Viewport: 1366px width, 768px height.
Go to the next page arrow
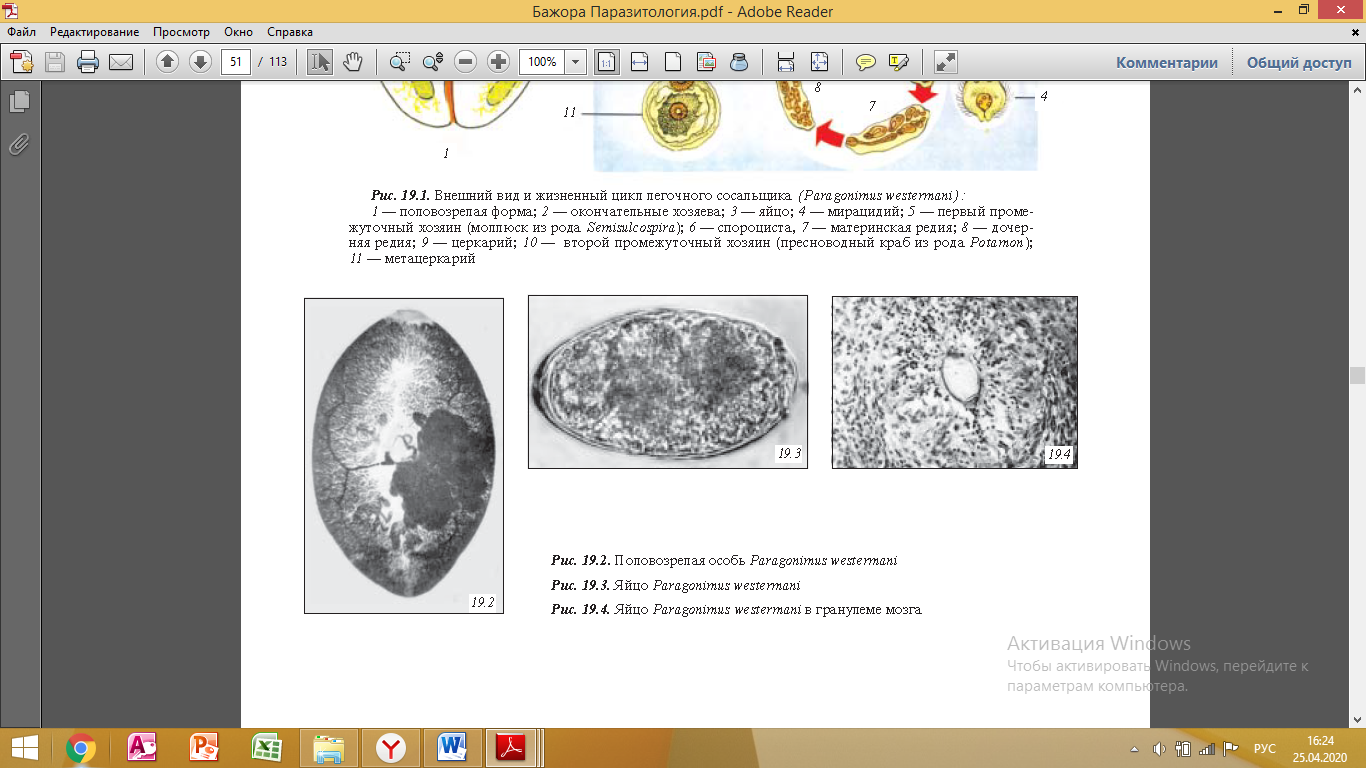pyautogui.click(x=200, y=62)
